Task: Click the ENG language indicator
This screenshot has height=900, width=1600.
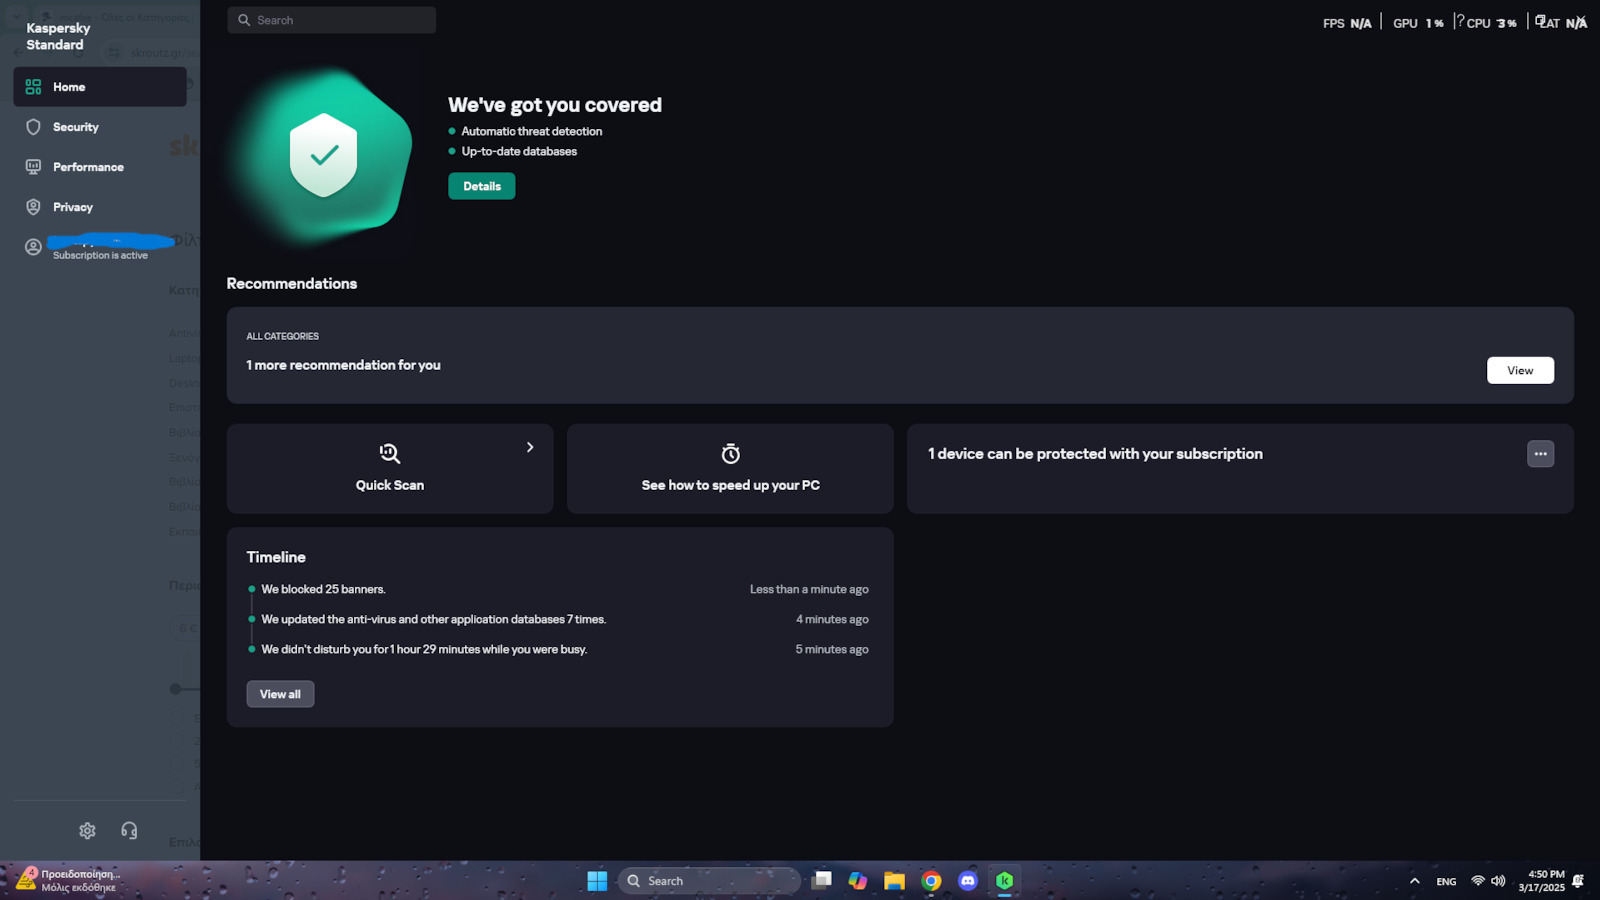Action: [1446, 881]
